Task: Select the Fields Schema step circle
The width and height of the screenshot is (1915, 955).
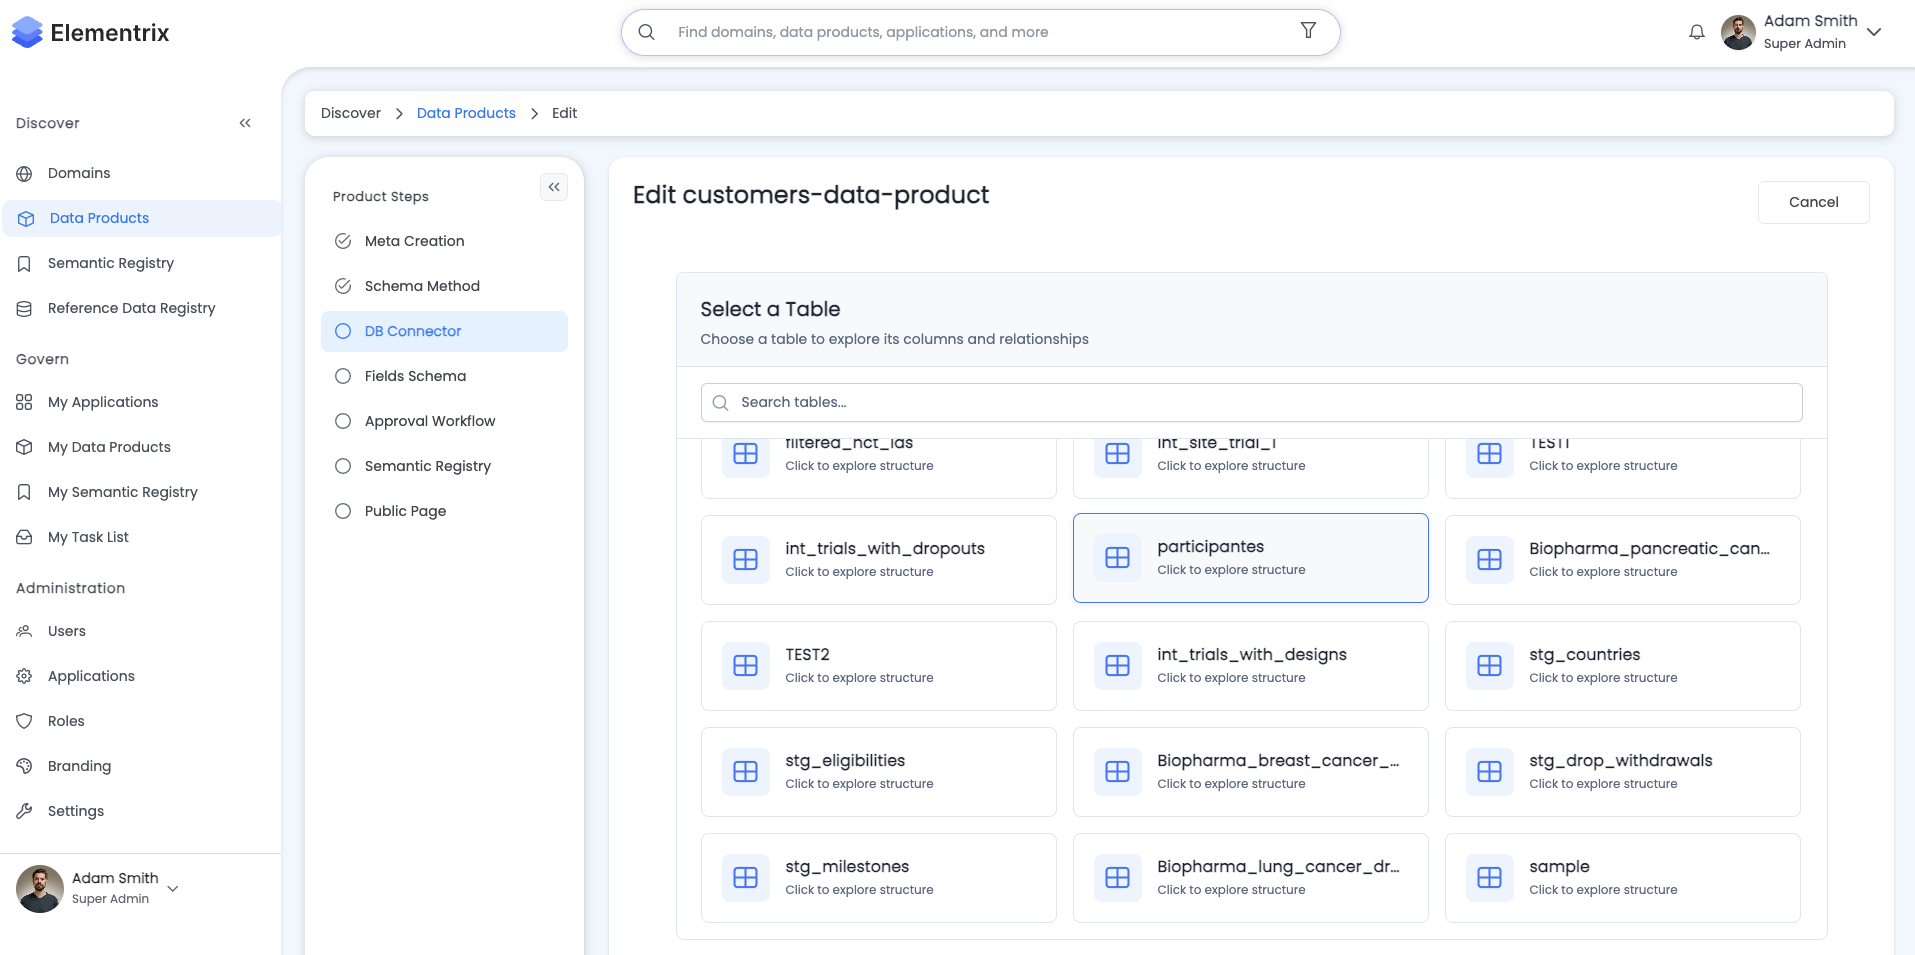Action: (343, 375)
